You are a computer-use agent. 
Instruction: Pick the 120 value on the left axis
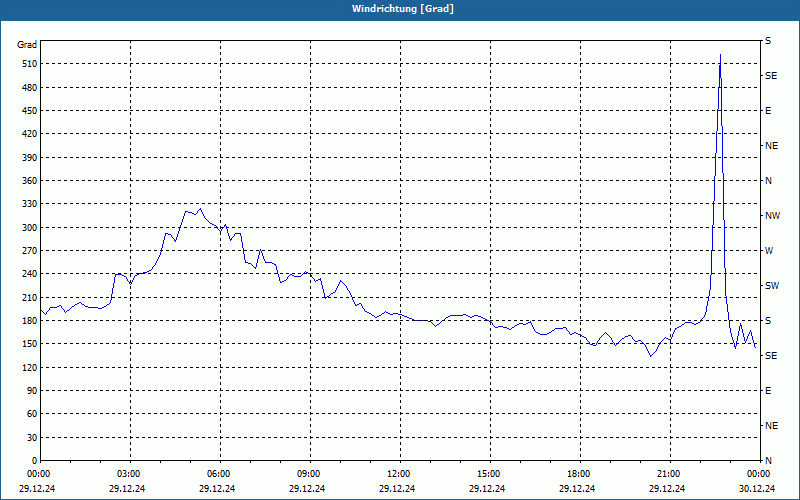click(x=30, y=367)
